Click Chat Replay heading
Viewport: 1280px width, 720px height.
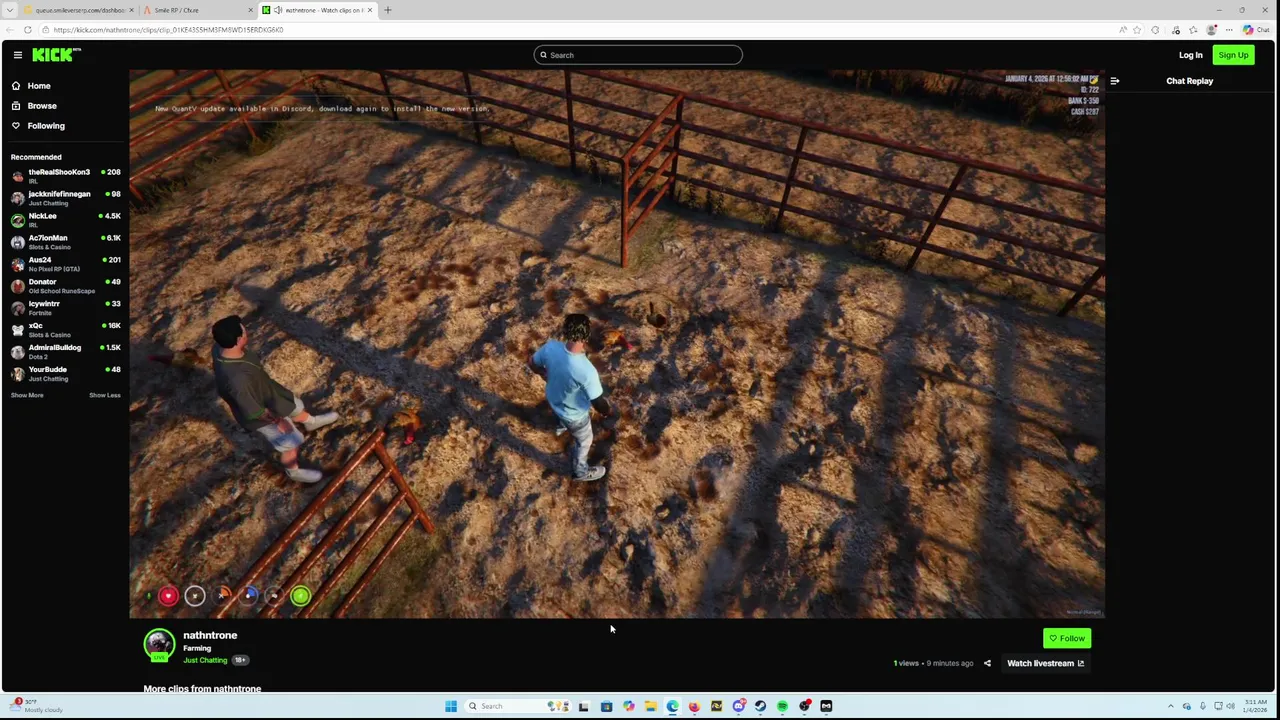pos(1189,81)
